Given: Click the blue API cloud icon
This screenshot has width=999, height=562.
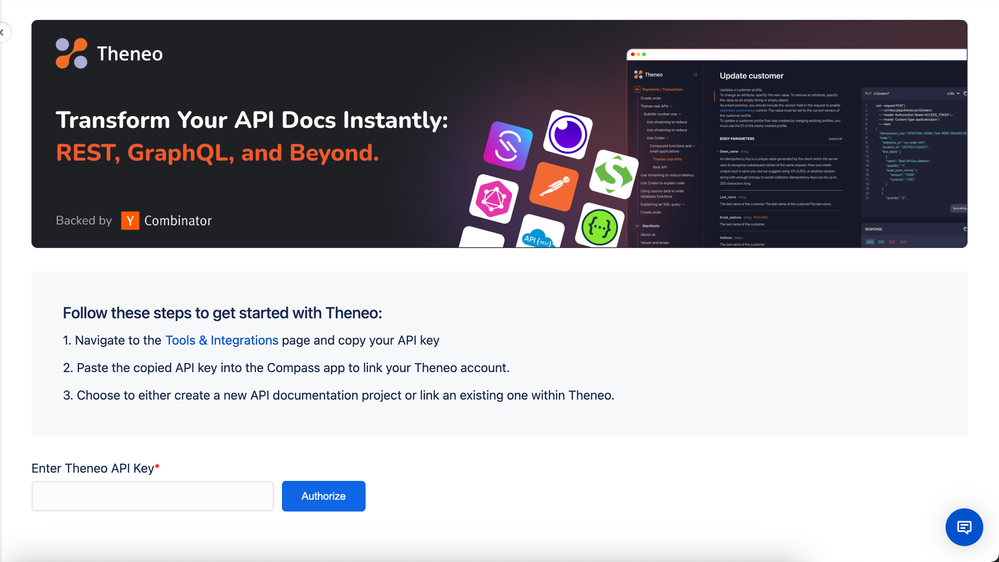Looking at the screenshot, I should point(538,233).
